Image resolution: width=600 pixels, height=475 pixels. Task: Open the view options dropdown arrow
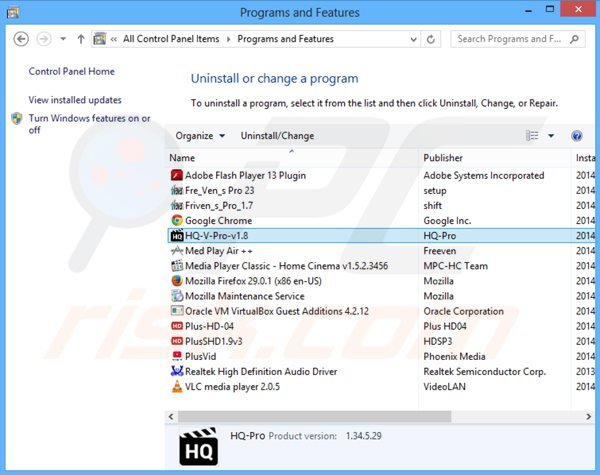tap(551, 136)
